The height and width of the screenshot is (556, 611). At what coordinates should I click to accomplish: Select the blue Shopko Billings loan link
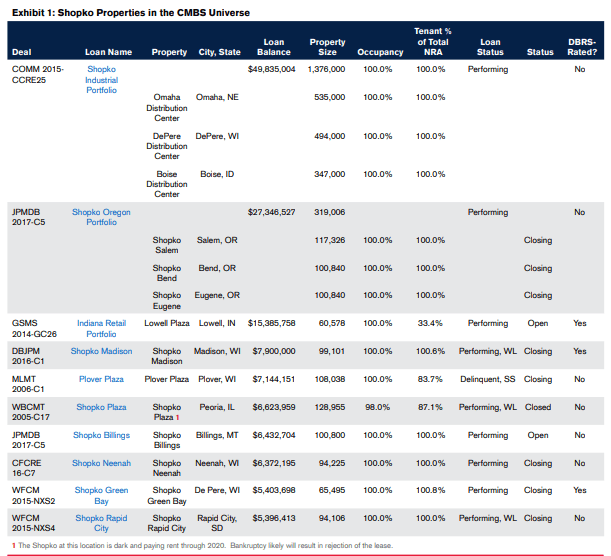point(101,435)
